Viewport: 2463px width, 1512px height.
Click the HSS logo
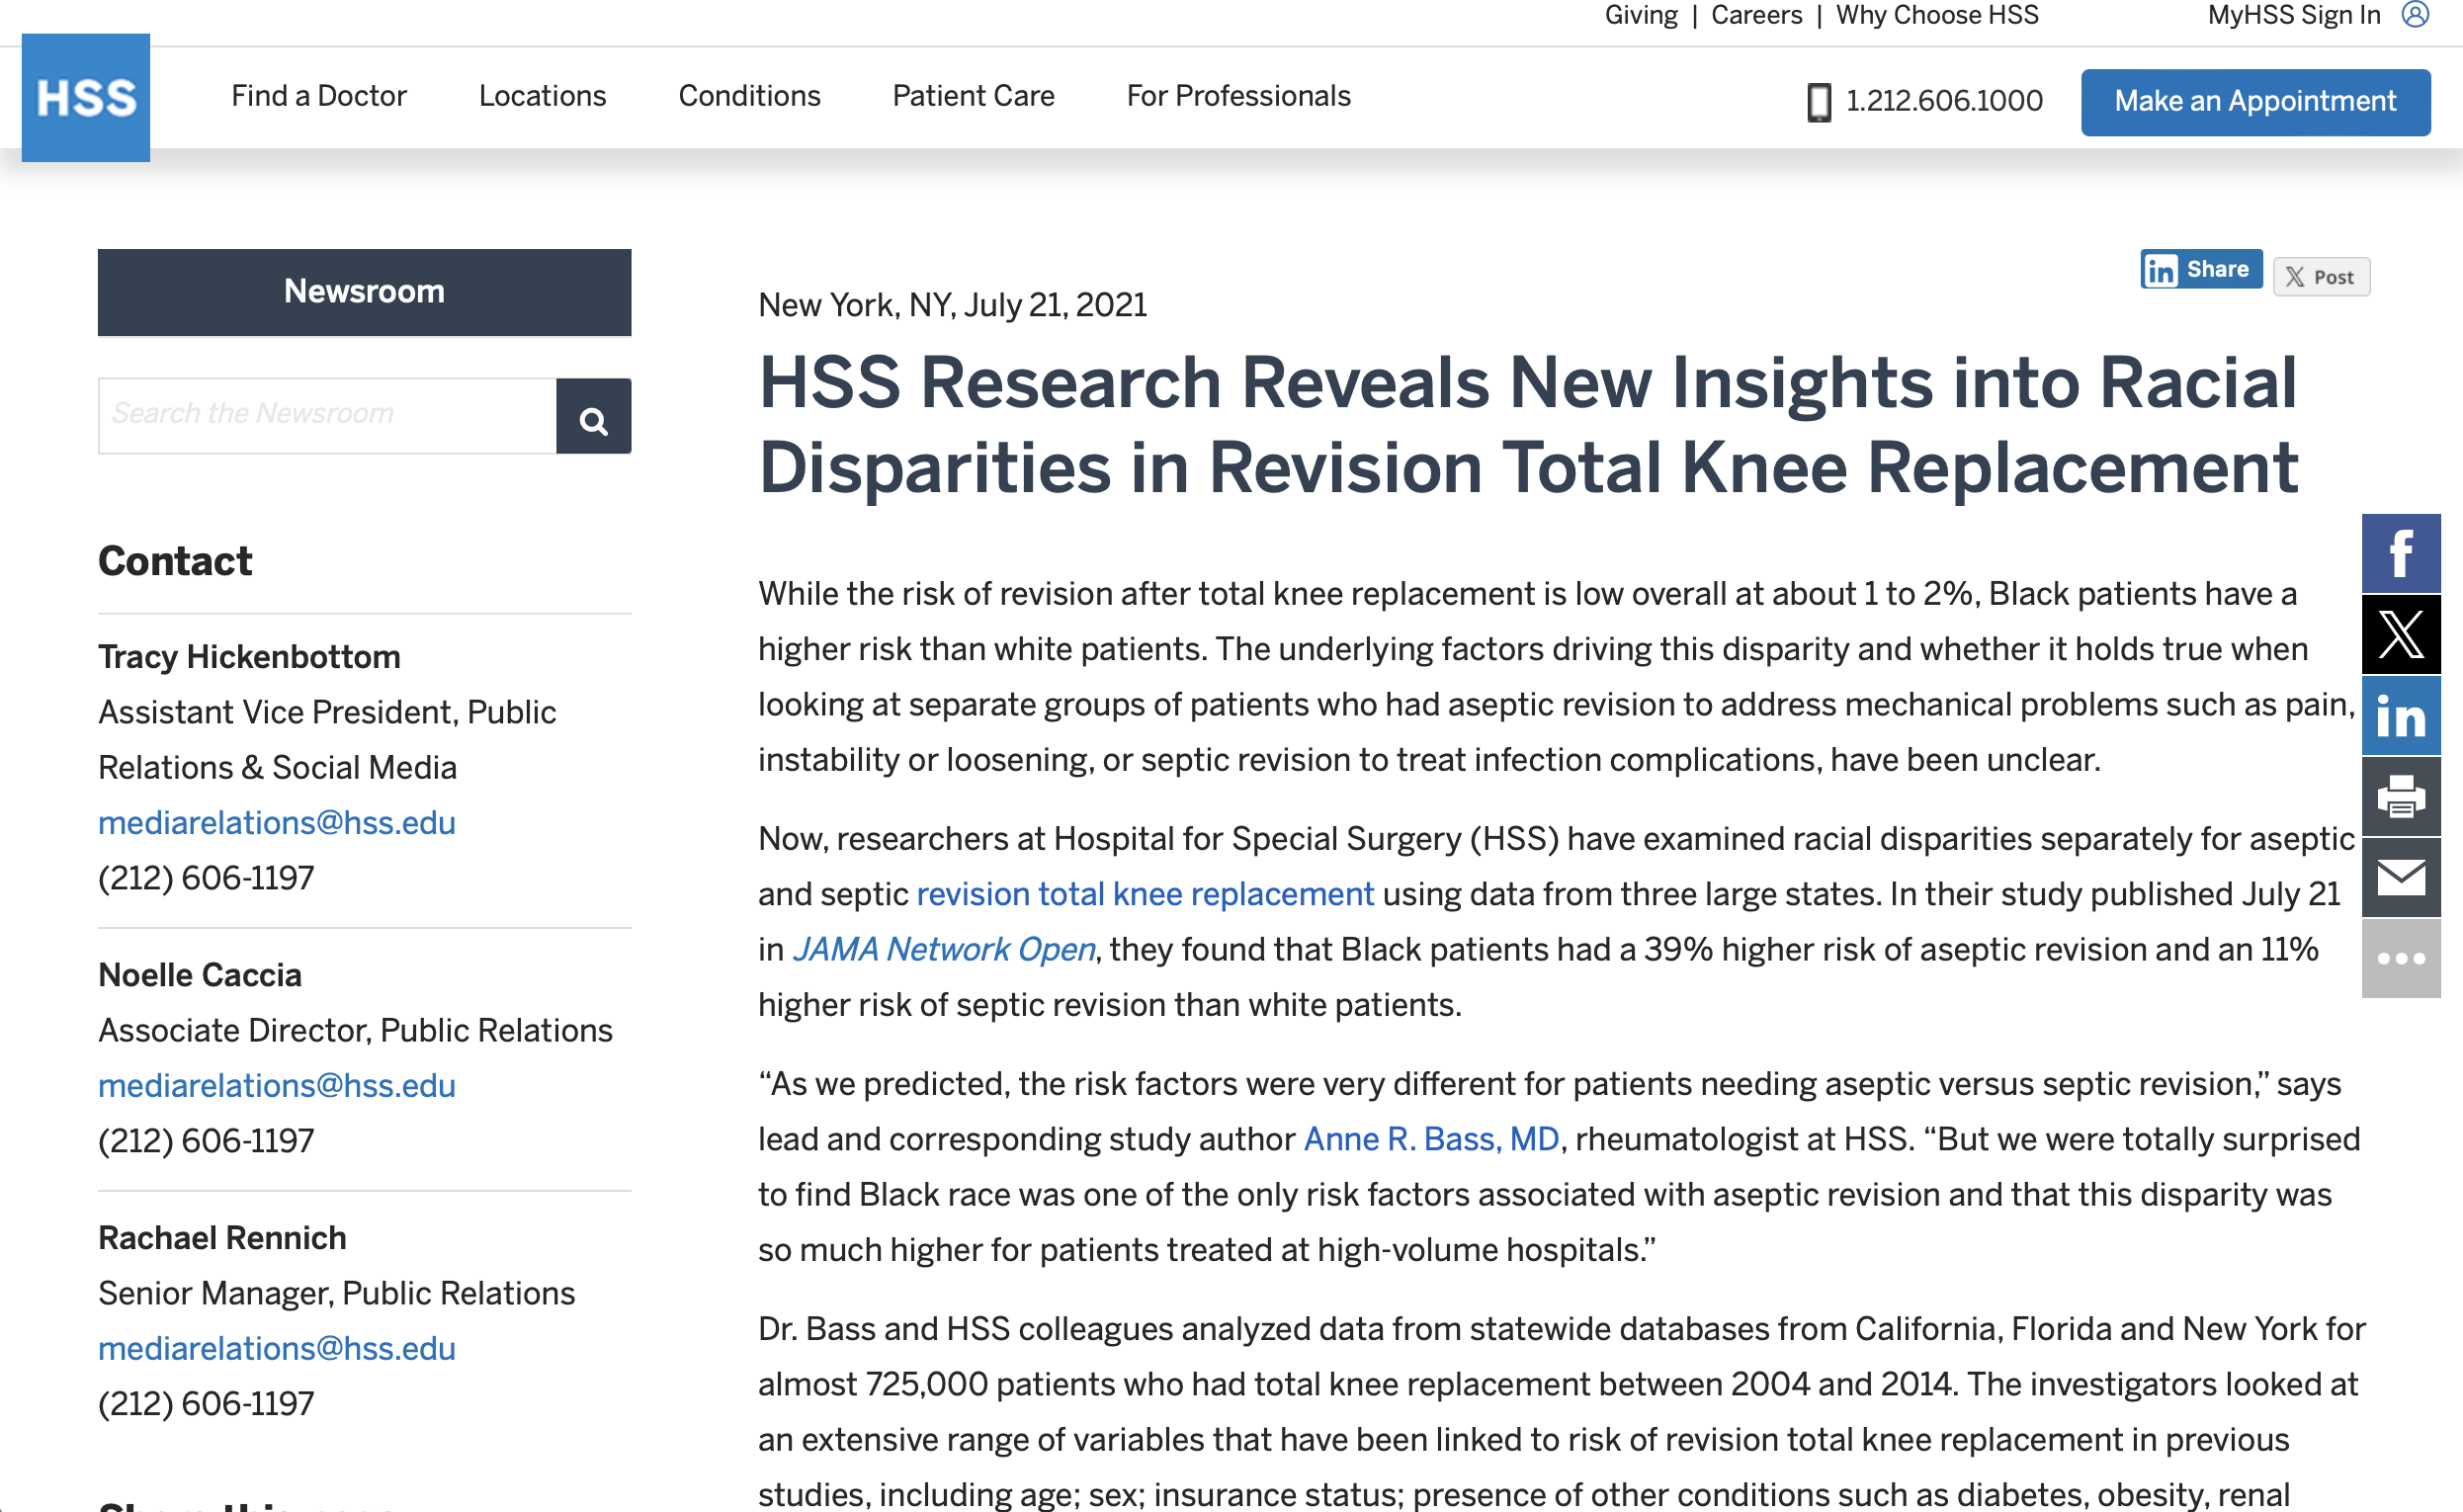pyautogui.click(x=86, y=98)
